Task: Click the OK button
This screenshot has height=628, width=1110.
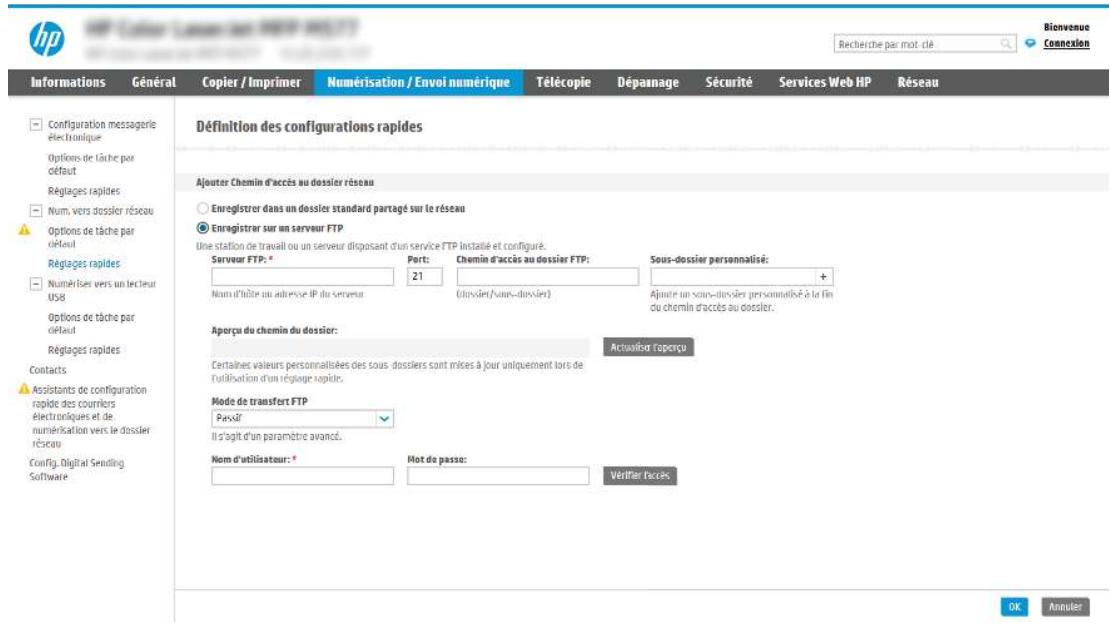Action: 1014,607
